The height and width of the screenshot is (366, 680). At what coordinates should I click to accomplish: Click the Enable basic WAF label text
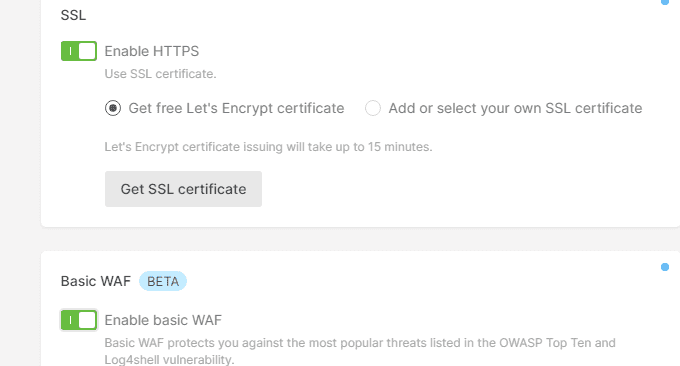point(163,320)
